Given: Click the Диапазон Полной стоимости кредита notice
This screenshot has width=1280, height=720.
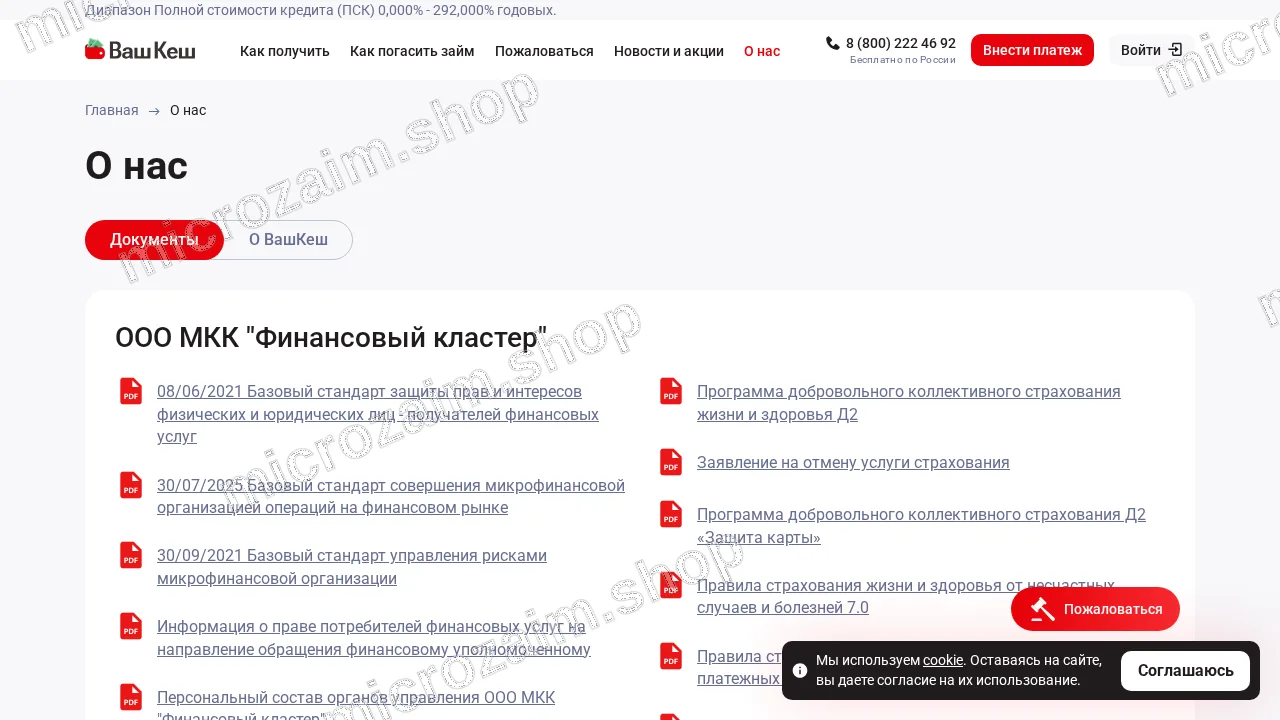Looking at the screenshot, I should 321,10.
